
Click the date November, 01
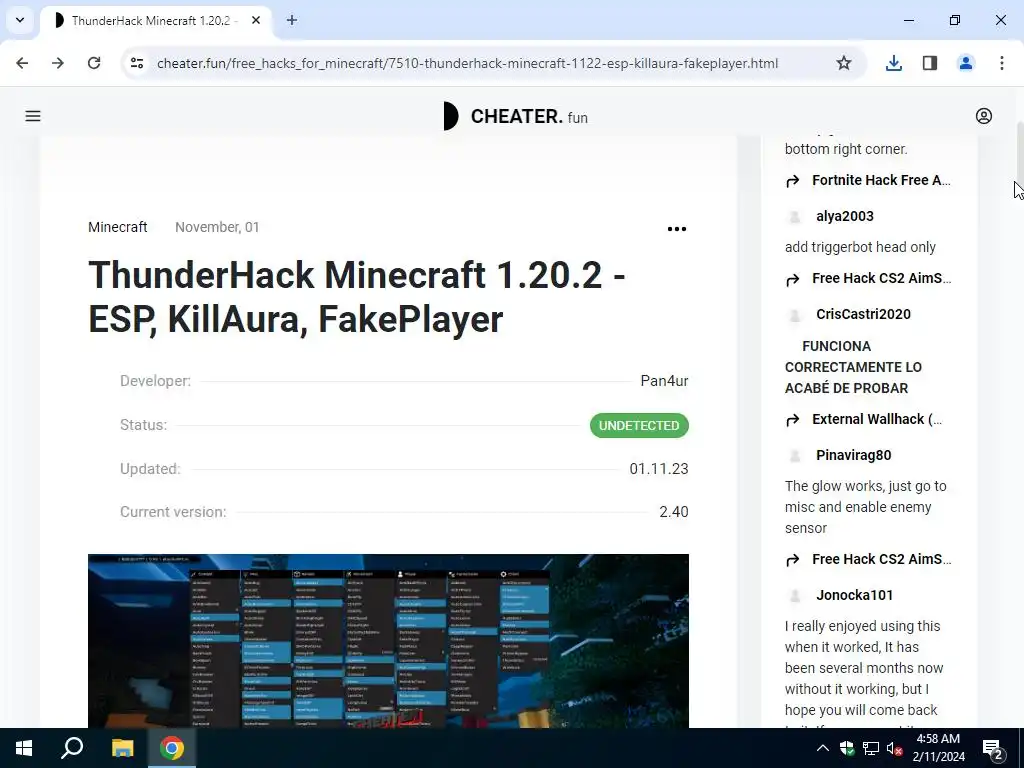point(217,227)
